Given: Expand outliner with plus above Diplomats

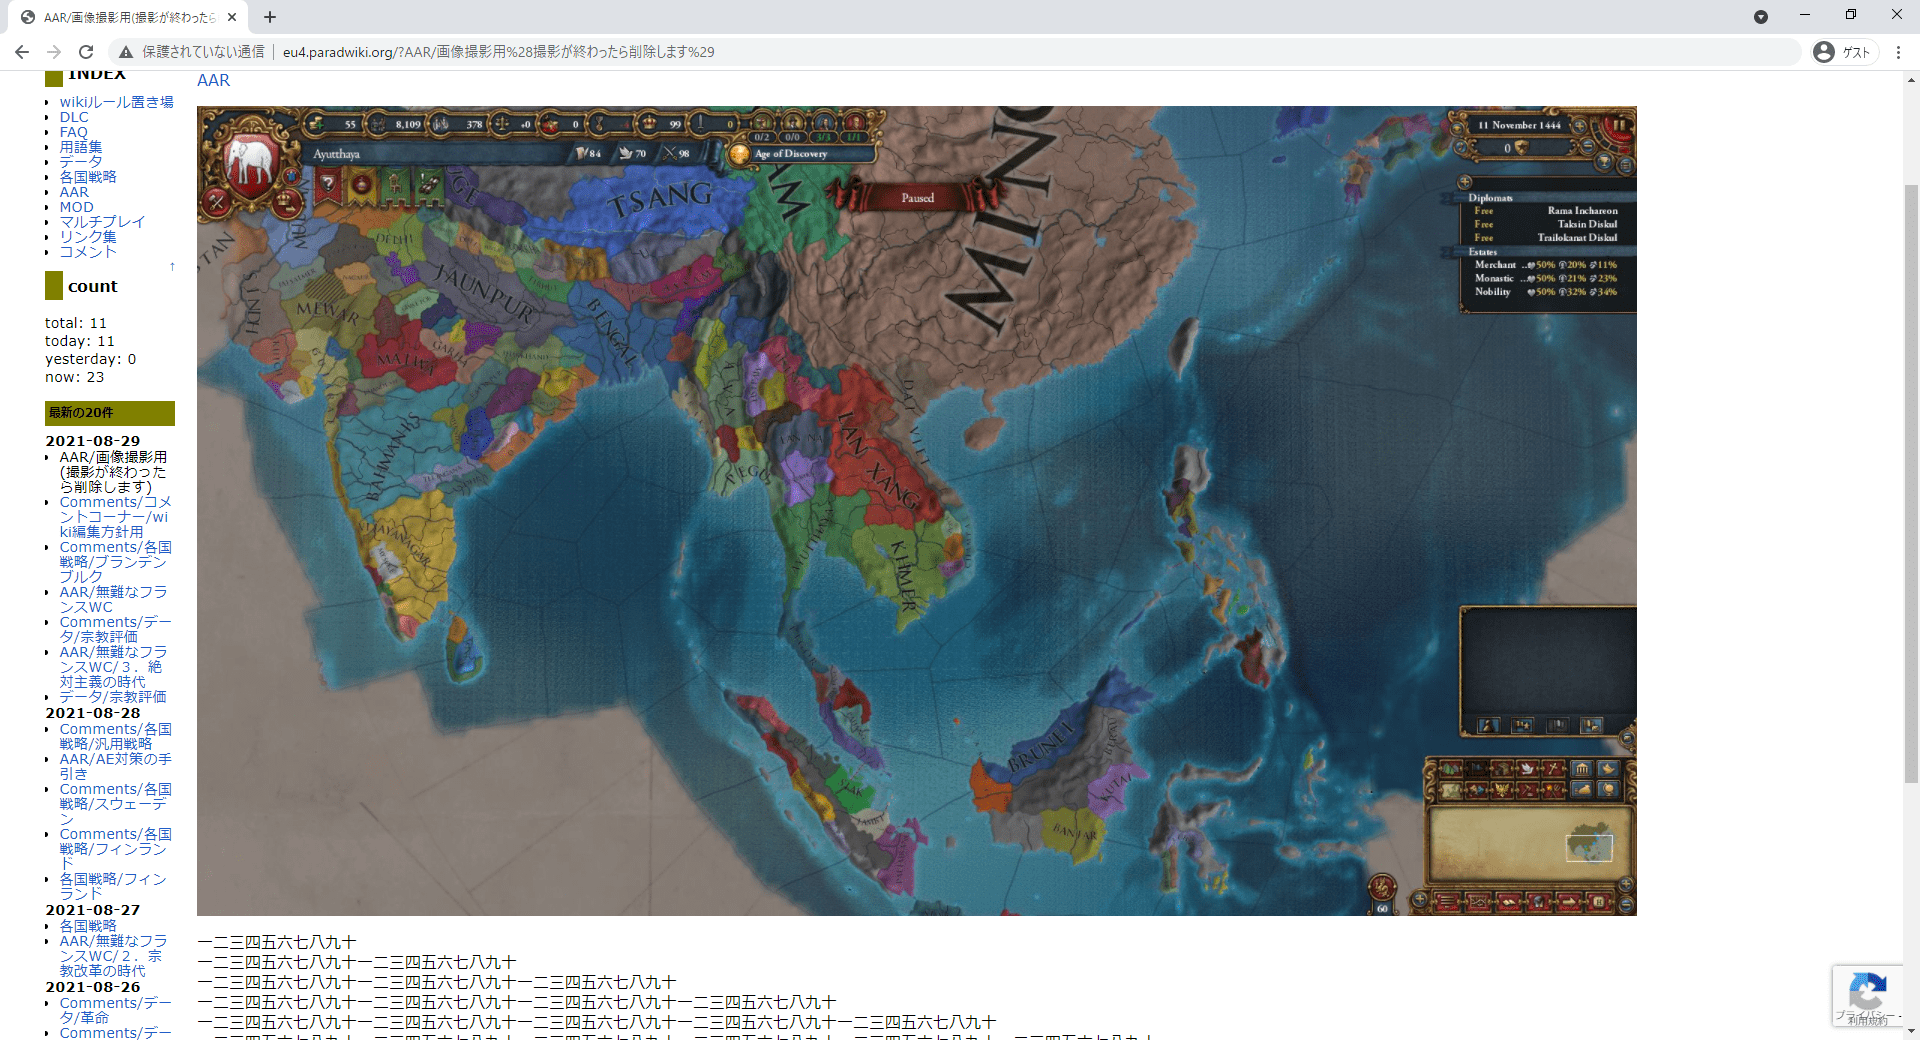Looking at the screenshot, I should [x=1465, y=182].
